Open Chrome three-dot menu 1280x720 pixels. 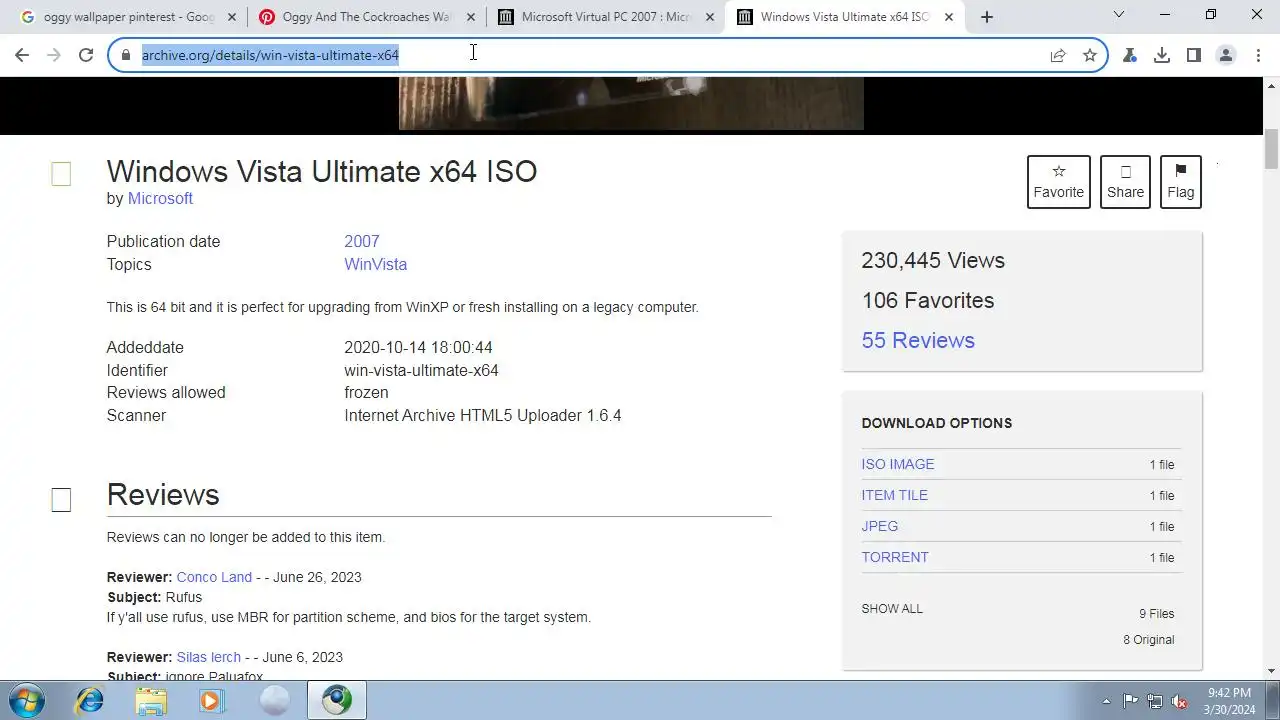pos(1257,56)
